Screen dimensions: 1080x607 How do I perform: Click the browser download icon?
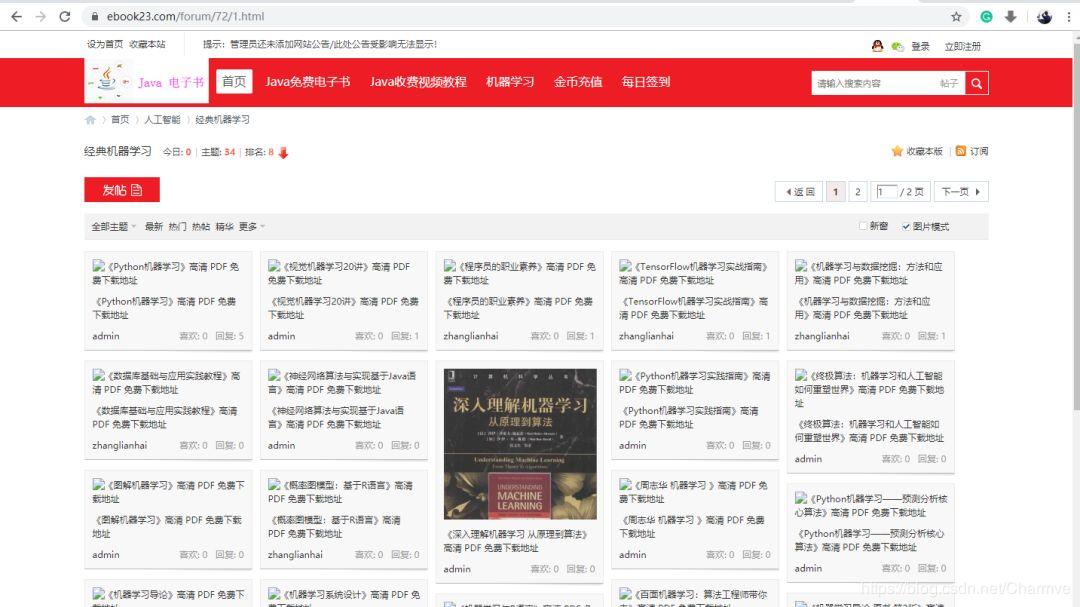pyautogui.click(x=1011, y=16)
